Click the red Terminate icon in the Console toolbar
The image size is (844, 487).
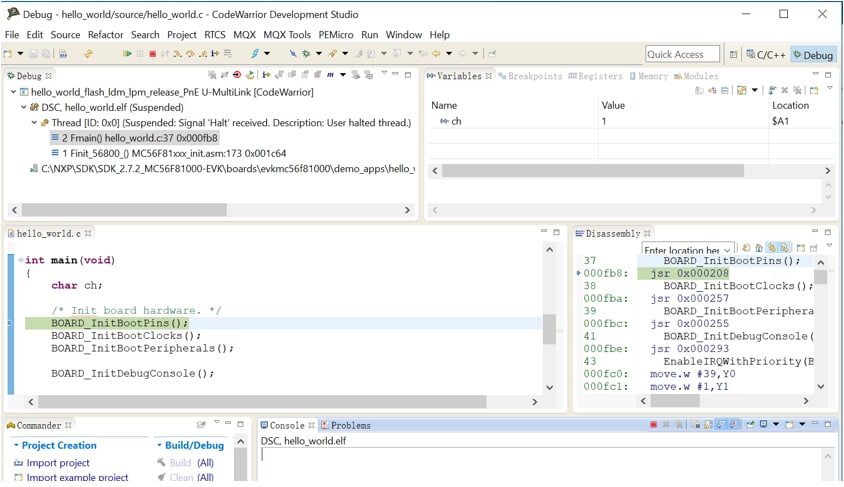coord(653,425)
